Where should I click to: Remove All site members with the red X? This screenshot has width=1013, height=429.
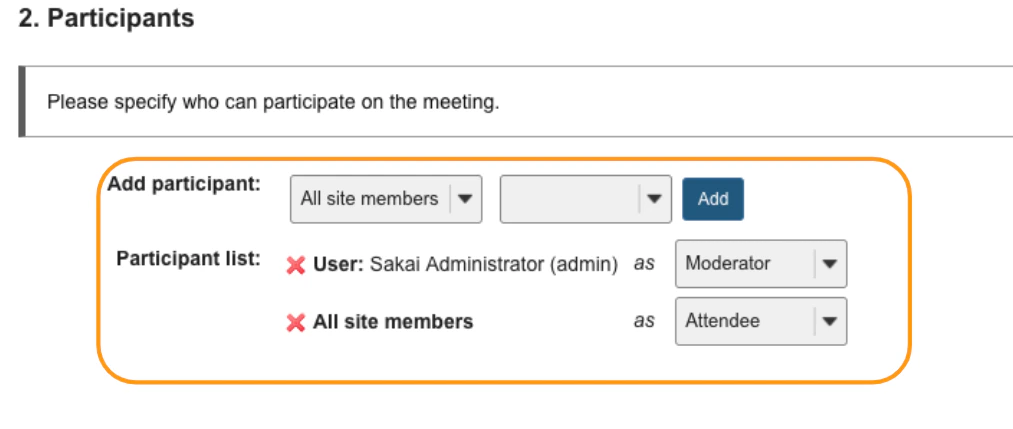coord(296,323)
